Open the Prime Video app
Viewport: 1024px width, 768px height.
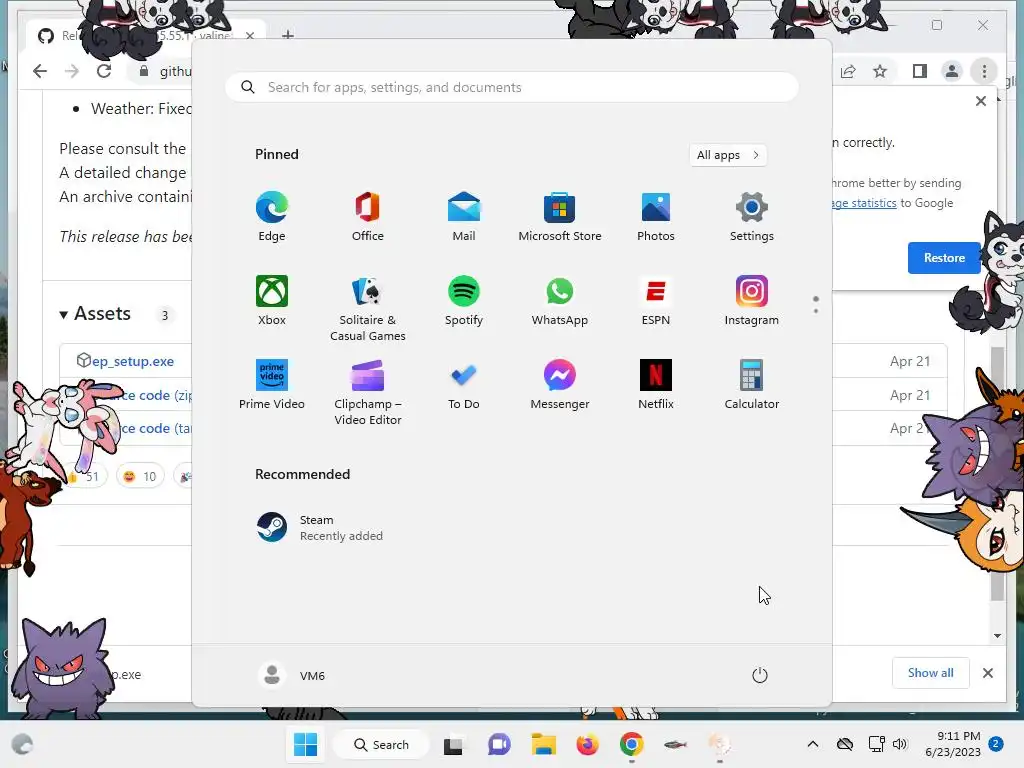(272, 385)
